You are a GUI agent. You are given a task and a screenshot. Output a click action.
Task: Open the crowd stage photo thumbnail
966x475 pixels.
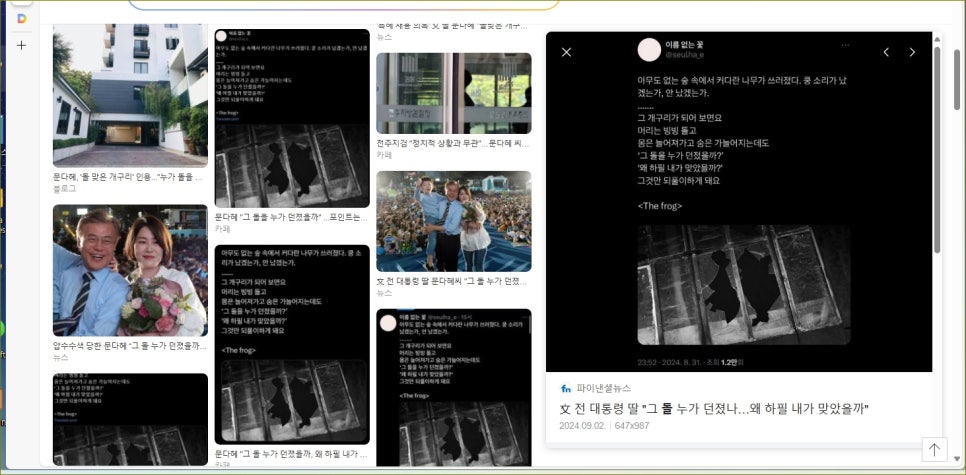453,221
